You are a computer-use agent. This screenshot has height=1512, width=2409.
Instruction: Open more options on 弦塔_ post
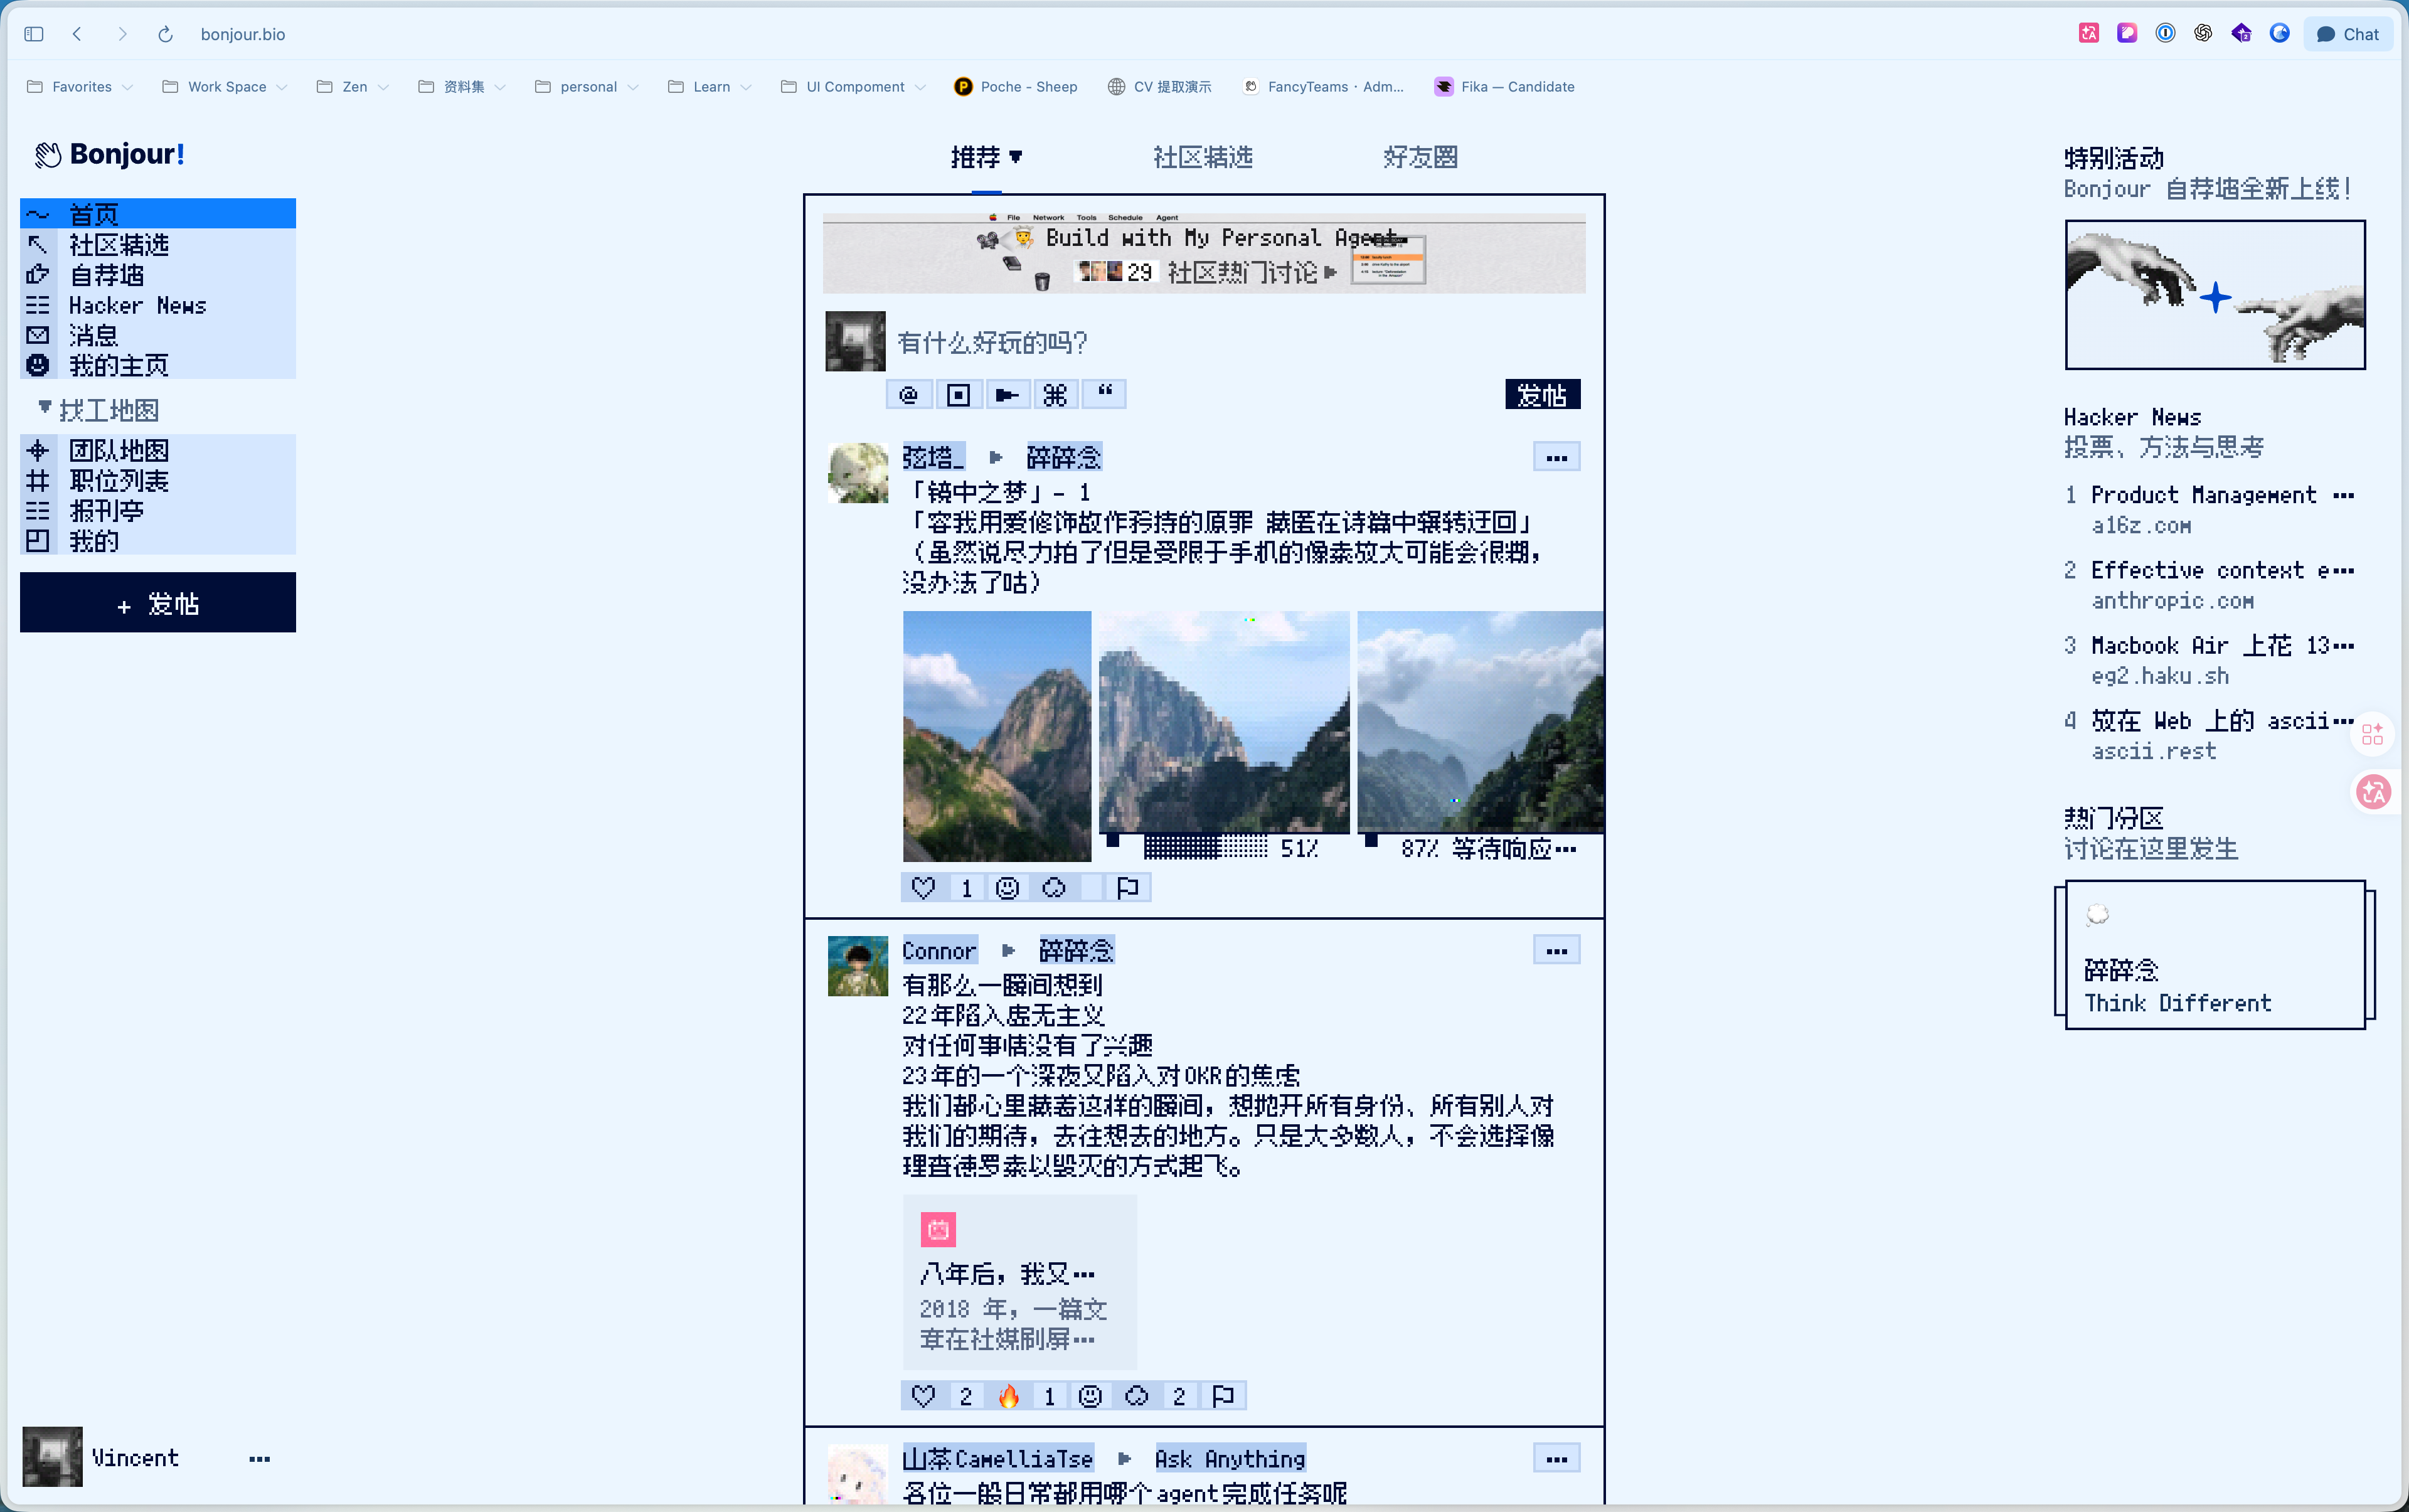[1556, 458]
